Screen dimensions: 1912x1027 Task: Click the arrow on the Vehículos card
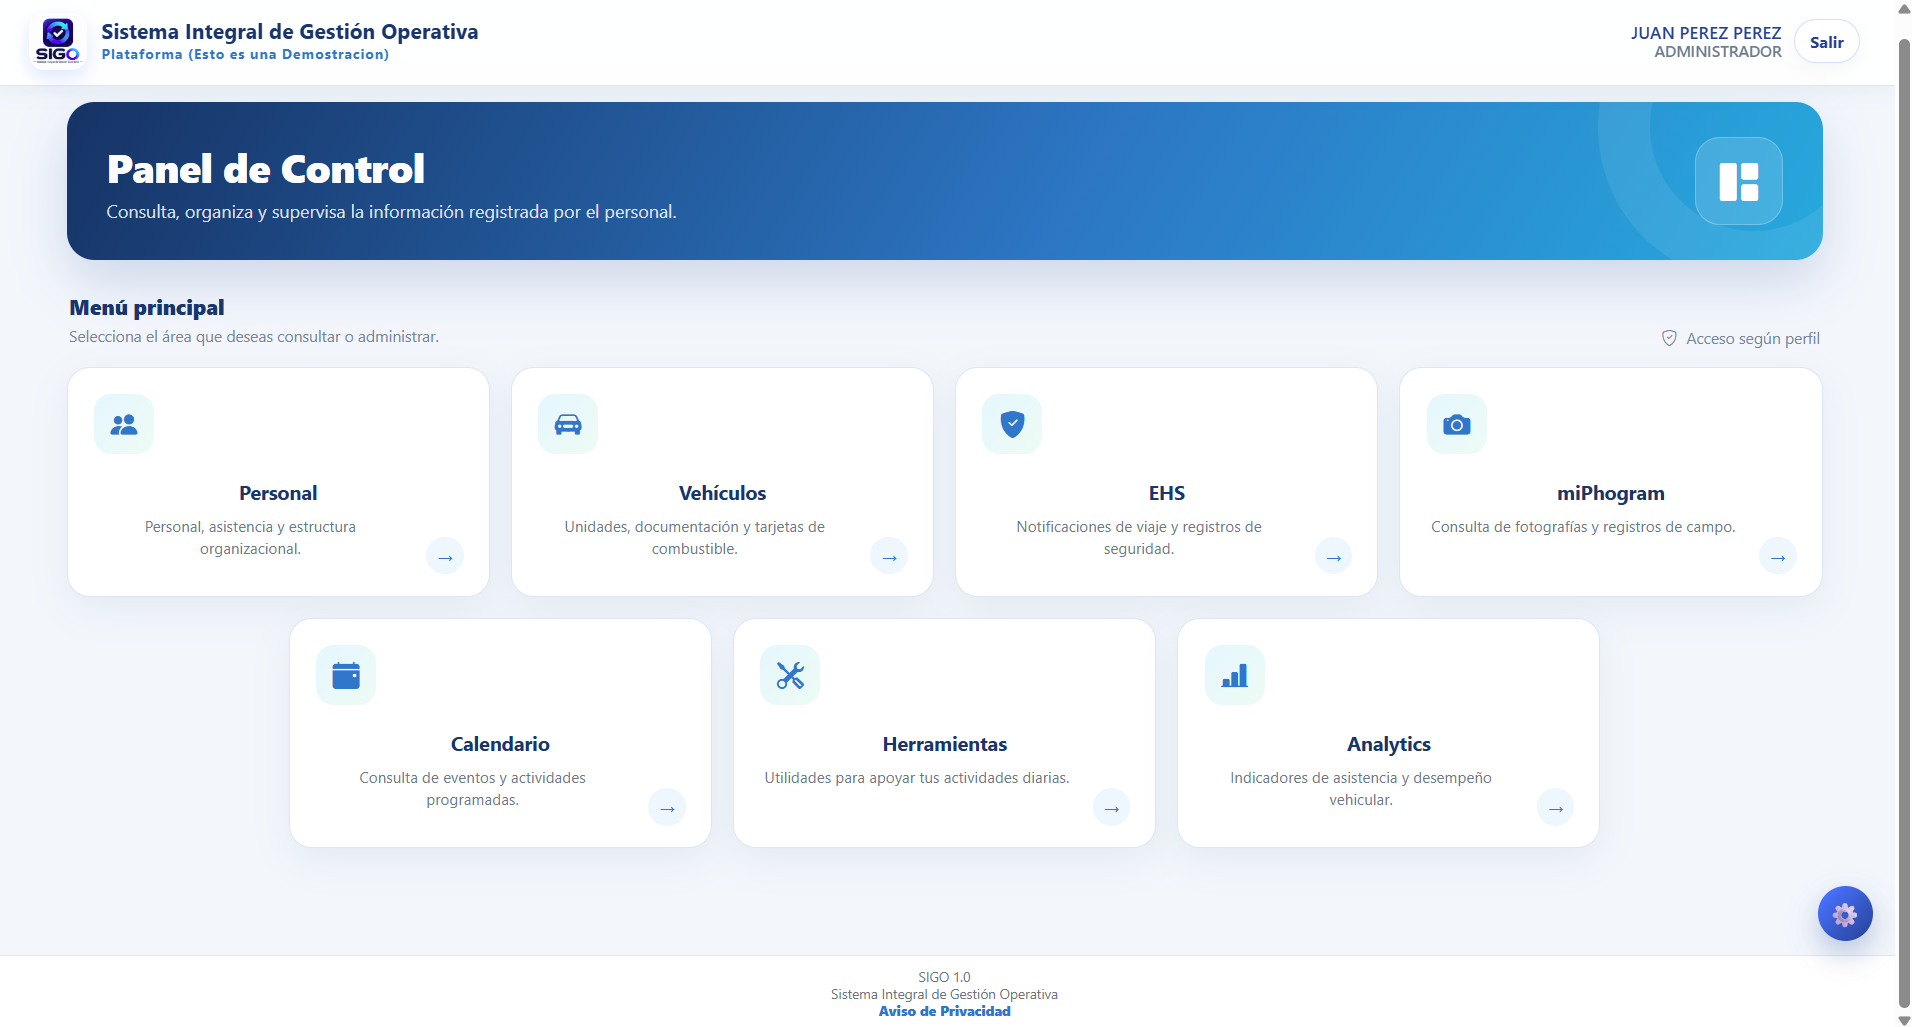889,556
